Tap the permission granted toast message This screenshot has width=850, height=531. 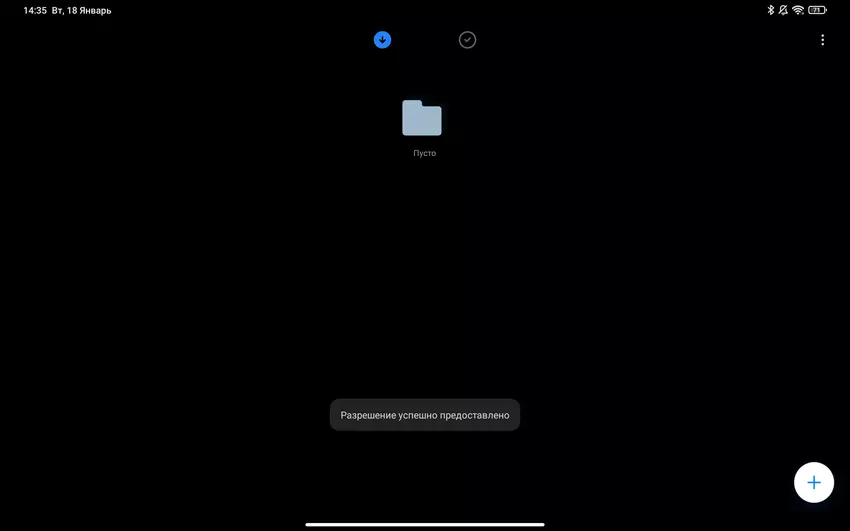(x=425, y=414)
